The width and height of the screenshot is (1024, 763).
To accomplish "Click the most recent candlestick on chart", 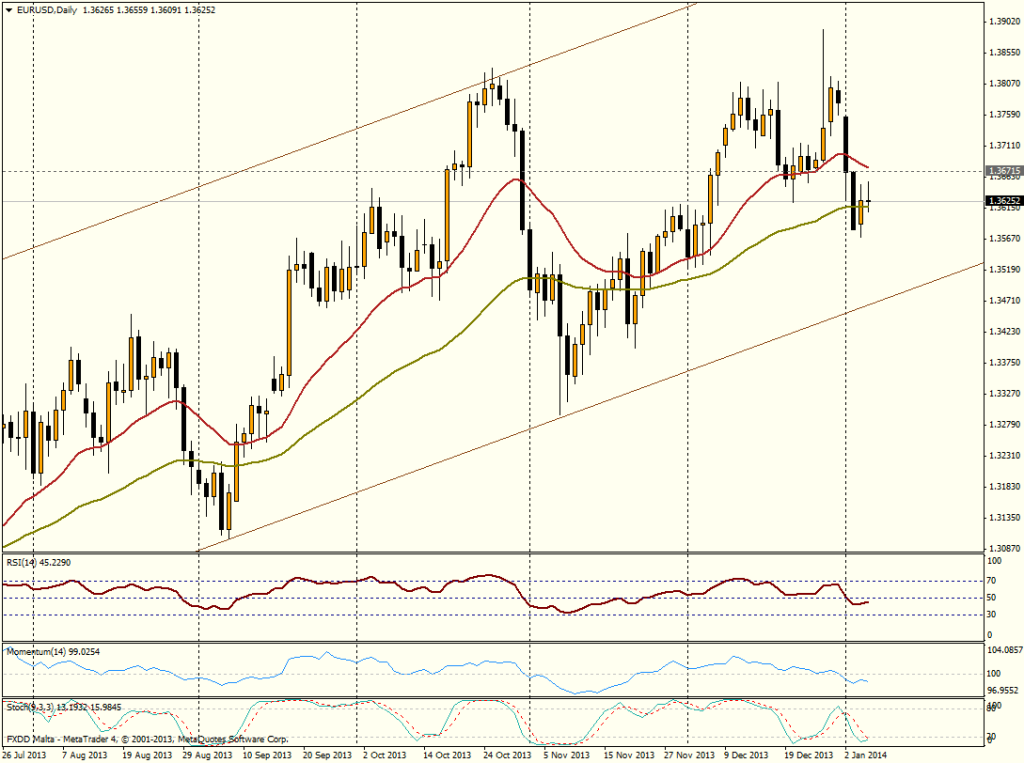I will pyautogui.click(x=870, y=201).
